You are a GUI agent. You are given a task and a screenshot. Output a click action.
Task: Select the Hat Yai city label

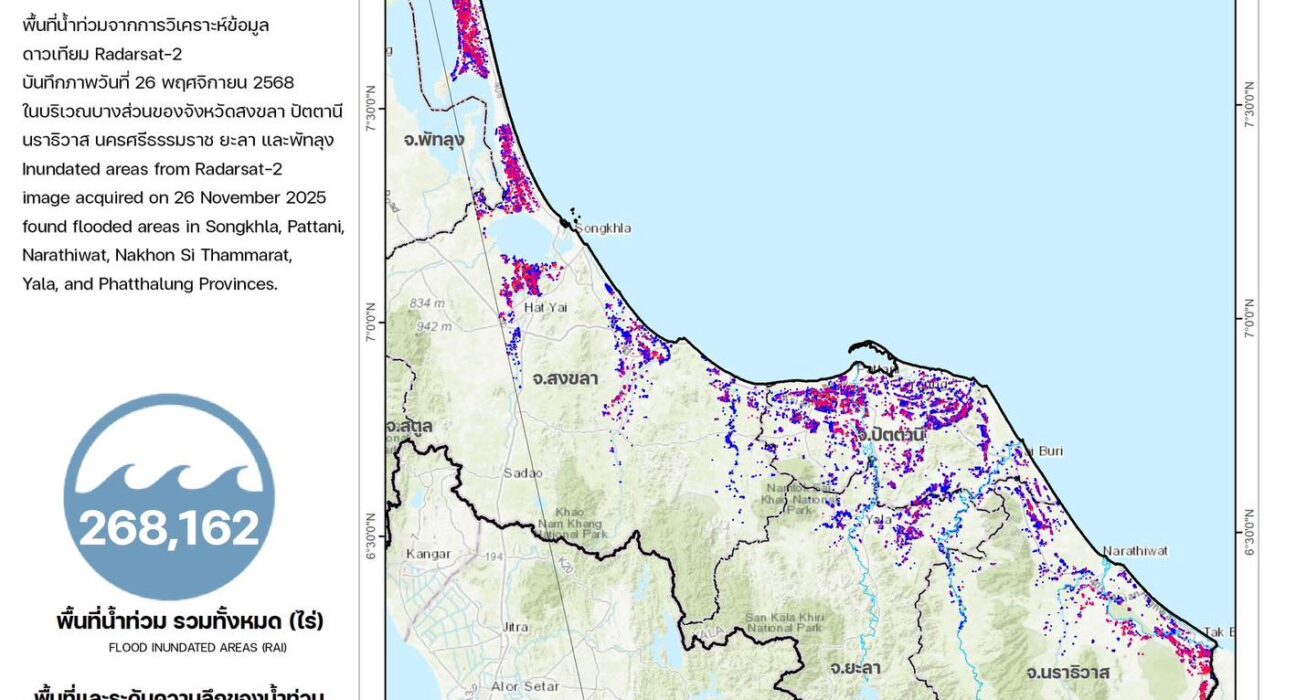click(546, 308)
